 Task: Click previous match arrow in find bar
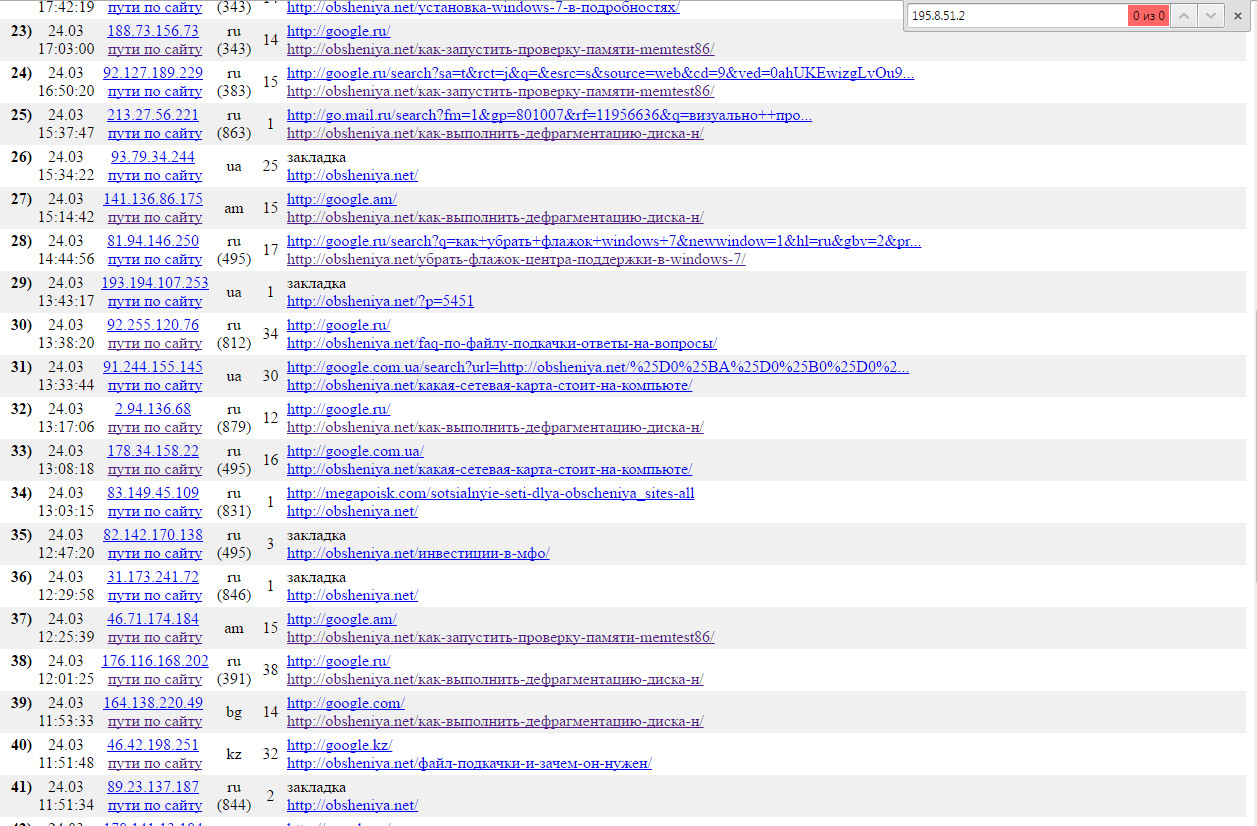pyautogui.click(x=1184, y=15)
